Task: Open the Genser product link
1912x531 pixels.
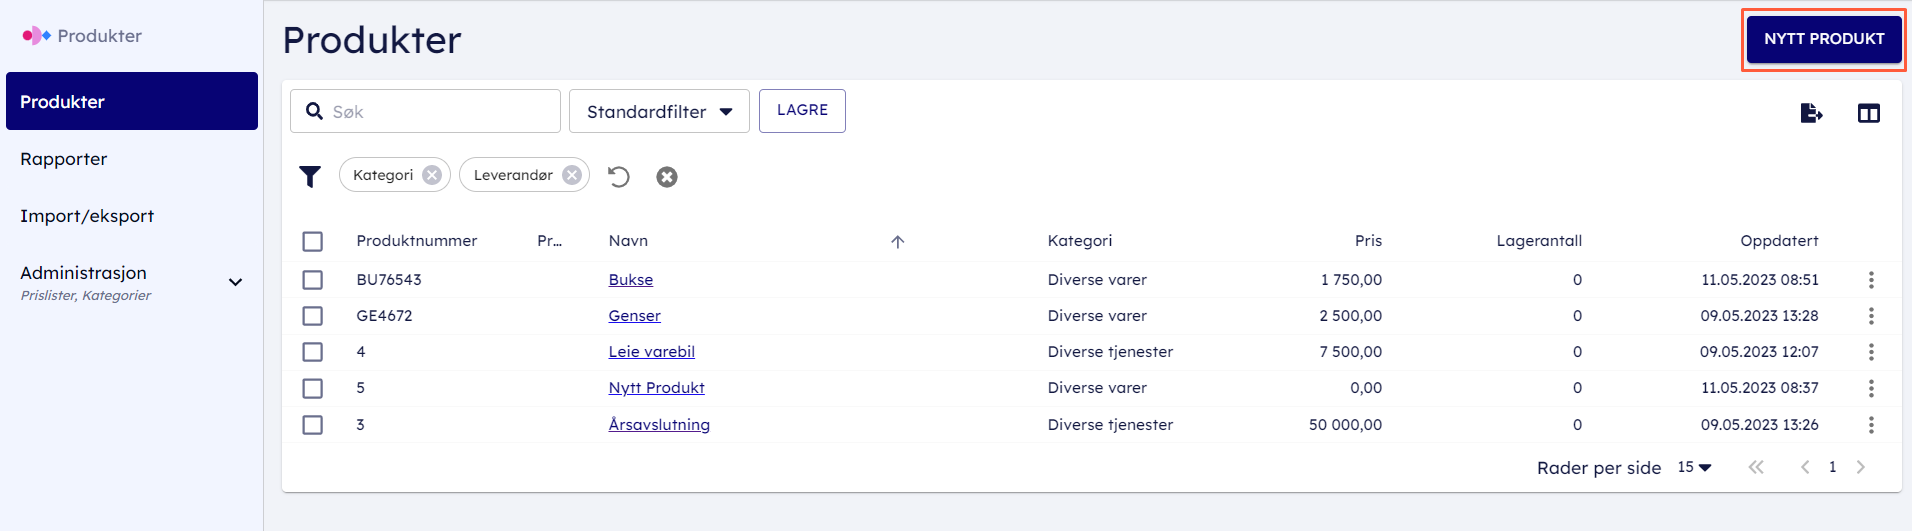Action: [x=634, y=316]
